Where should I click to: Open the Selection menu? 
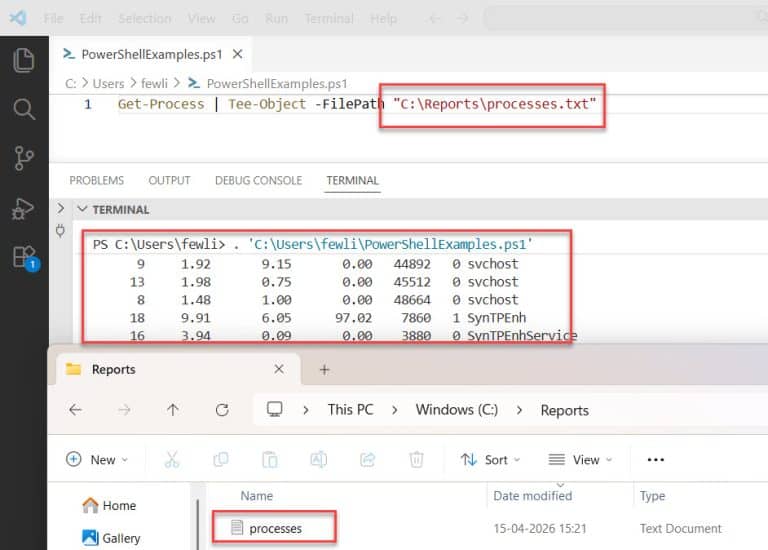point(145,19)
